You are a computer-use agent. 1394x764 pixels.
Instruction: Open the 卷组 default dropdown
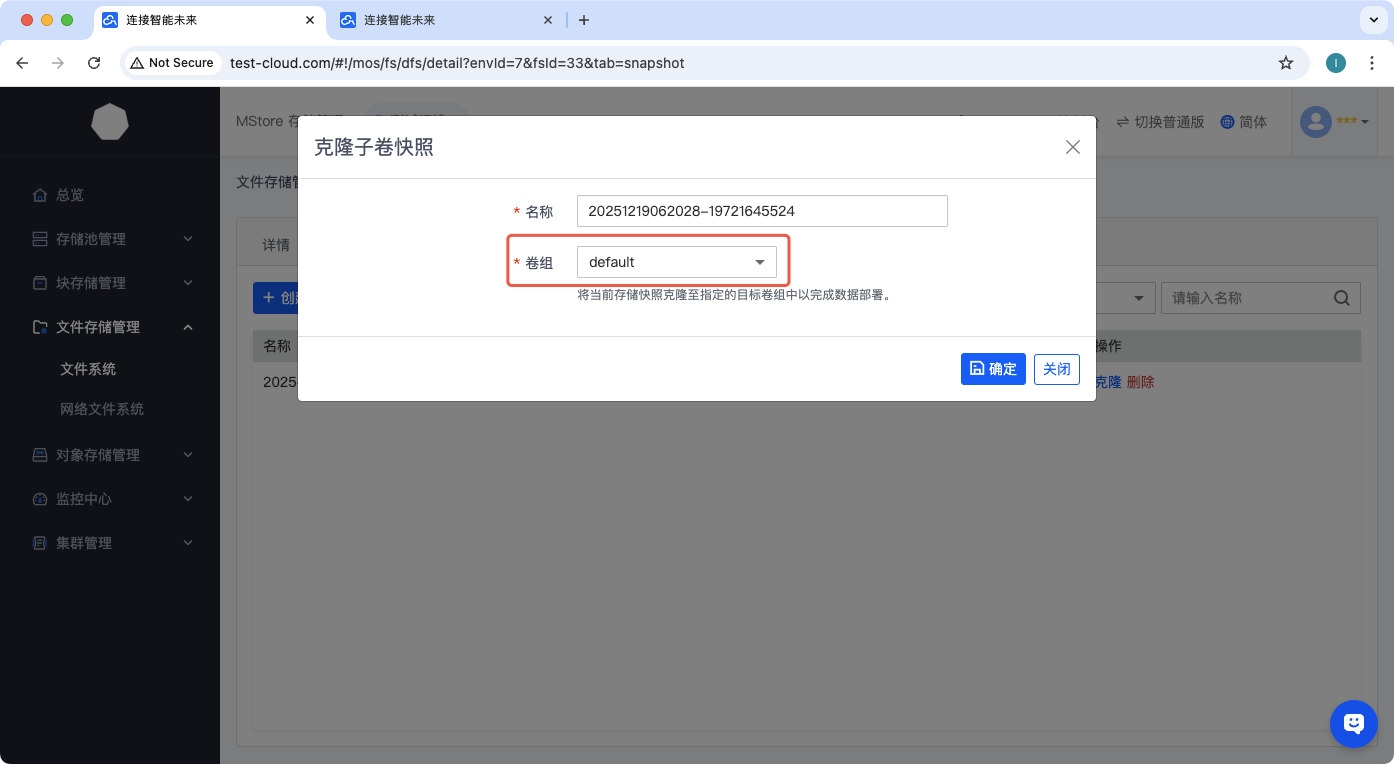[677, 262]
